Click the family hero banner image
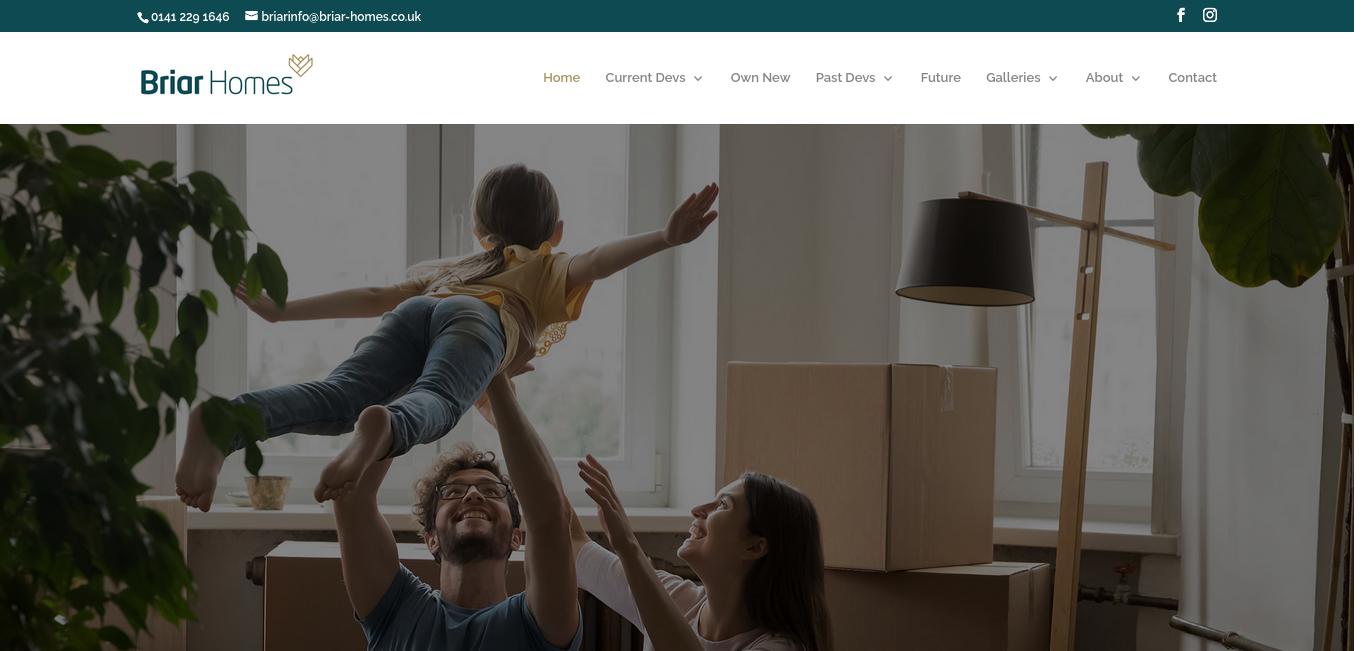1366x651 pixels. coord(683,388)
